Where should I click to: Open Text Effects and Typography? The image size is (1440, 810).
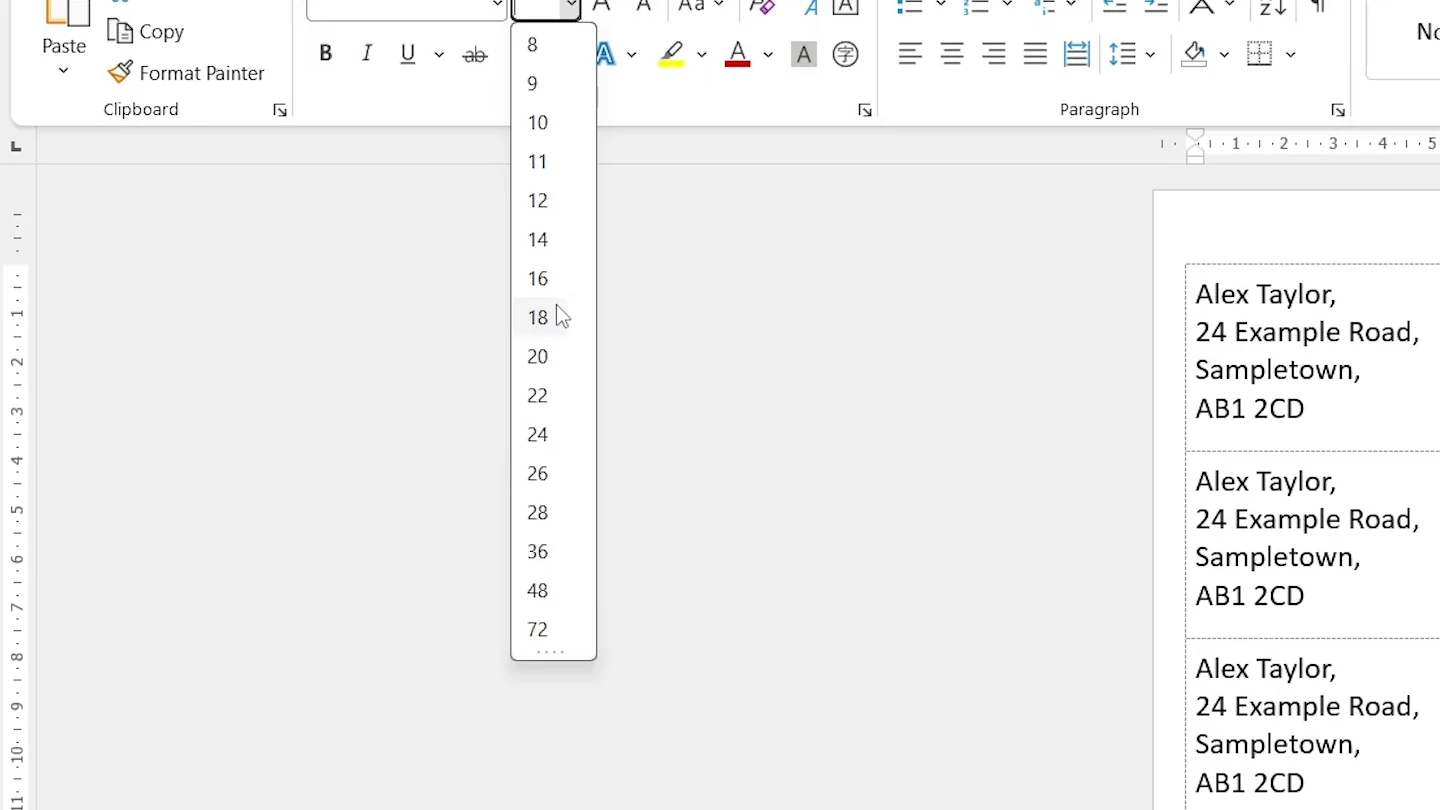click(x=606, y=54)
